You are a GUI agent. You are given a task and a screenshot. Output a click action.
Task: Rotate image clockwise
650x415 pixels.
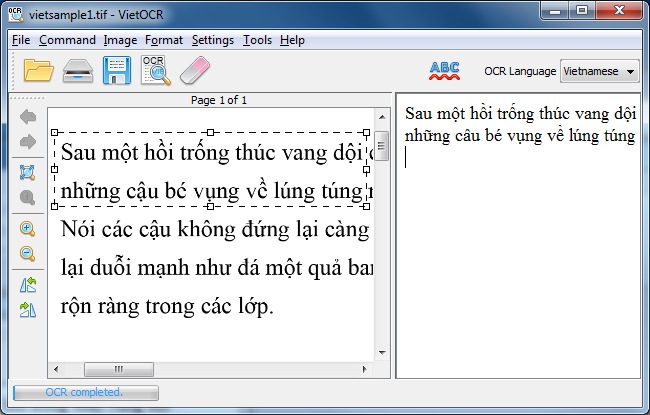pos(28,310)
